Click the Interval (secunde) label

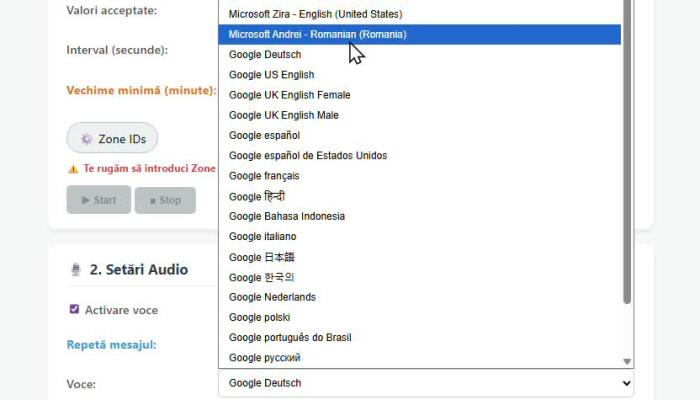pos(117,50)
